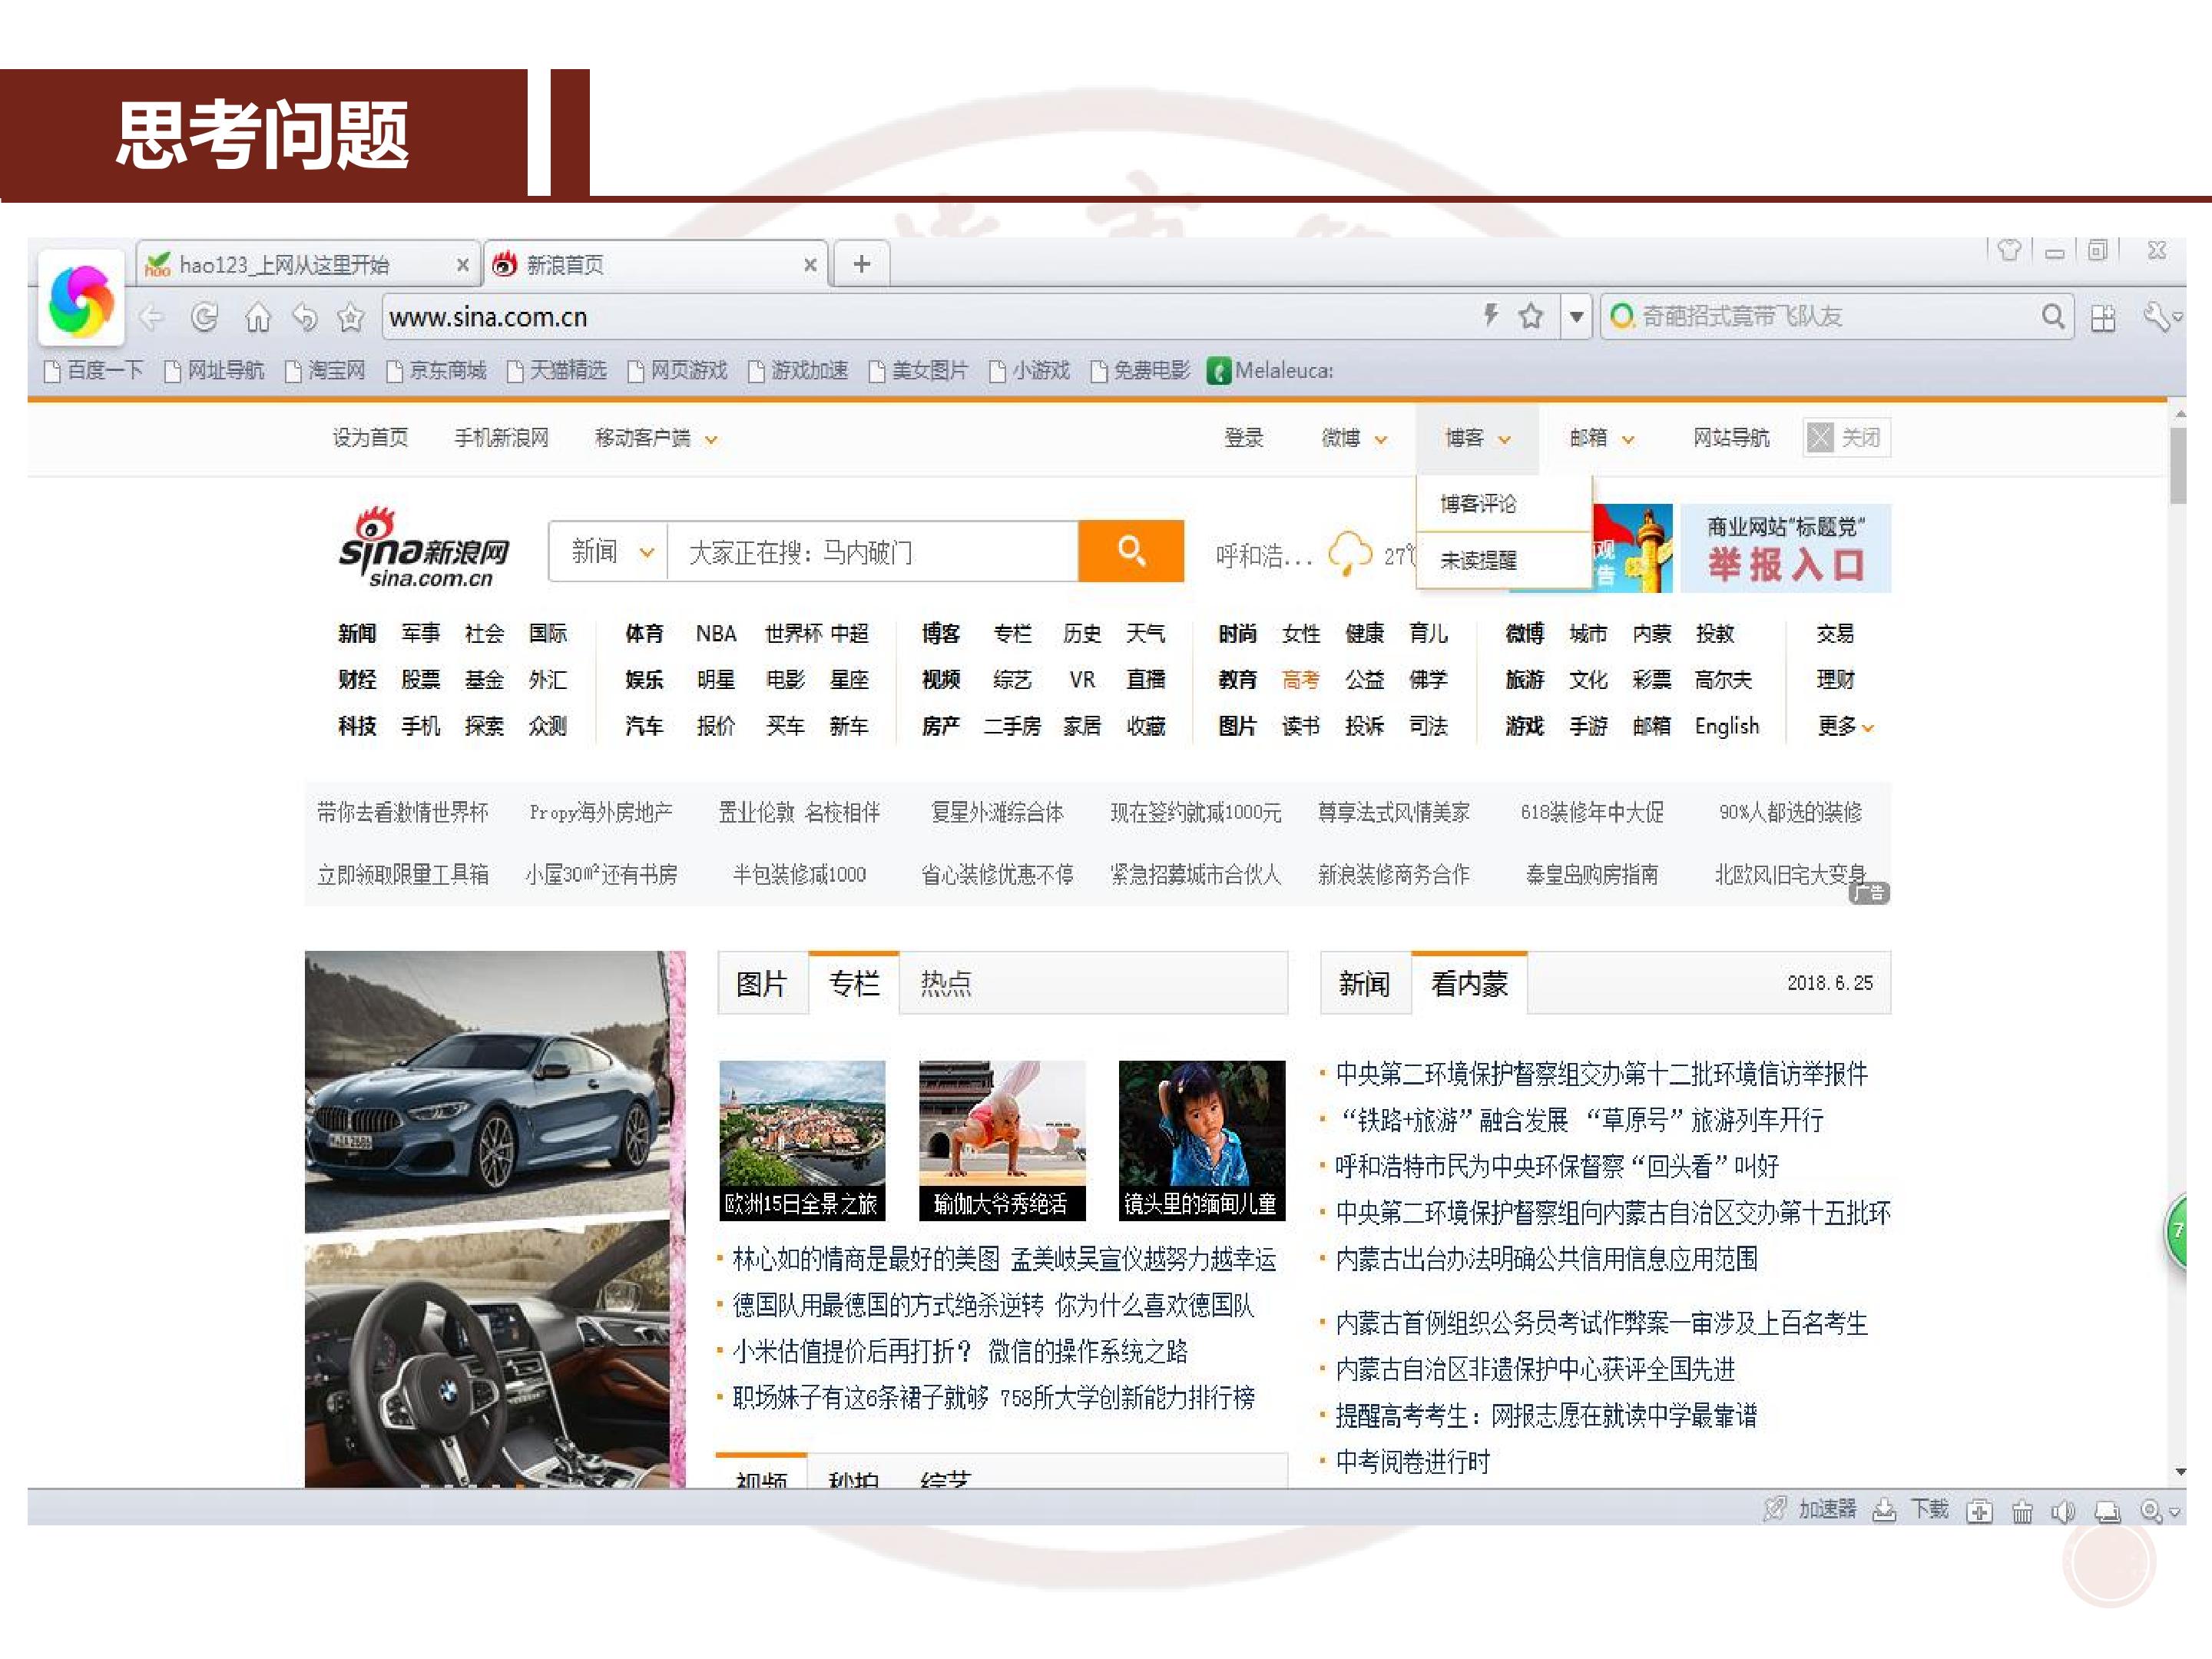Click the orange Sina search button

1131,550
